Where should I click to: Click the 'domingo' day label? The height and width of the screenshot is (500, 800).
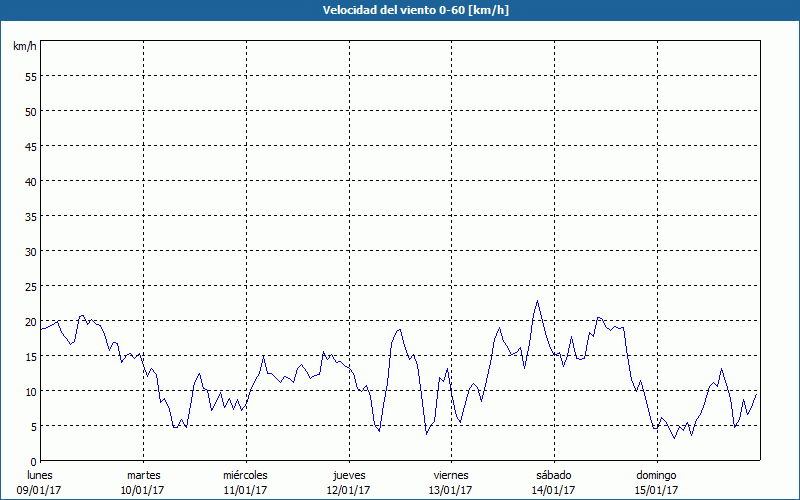pos(656,475)
